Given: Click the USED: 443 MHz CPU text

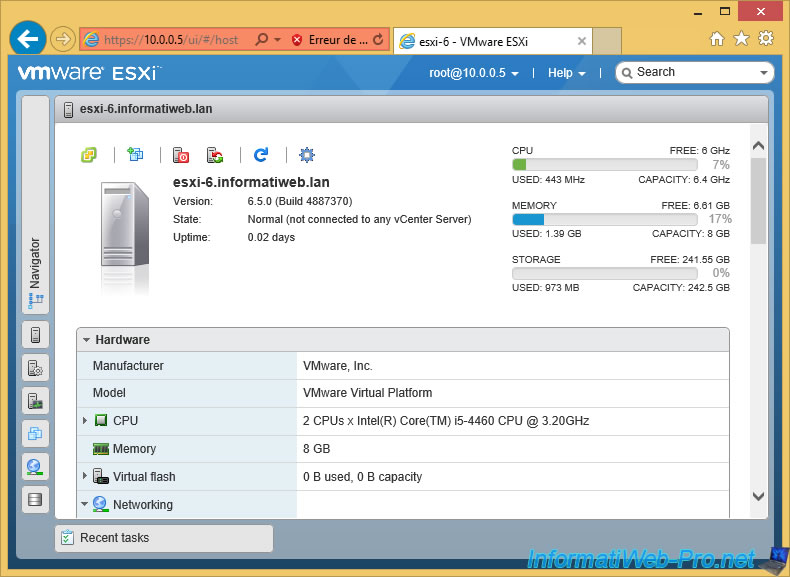Looking at the screenshot, I should [x=548, y=180].
